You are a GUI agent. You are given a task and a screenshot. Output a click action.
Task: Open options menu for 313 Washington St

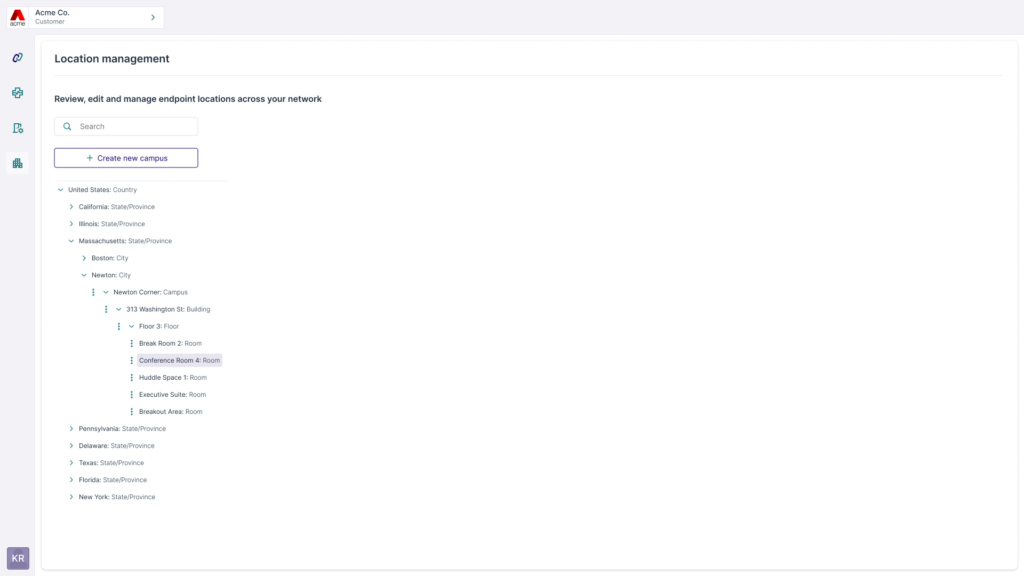pyautogui.click(x=106, y=309)
